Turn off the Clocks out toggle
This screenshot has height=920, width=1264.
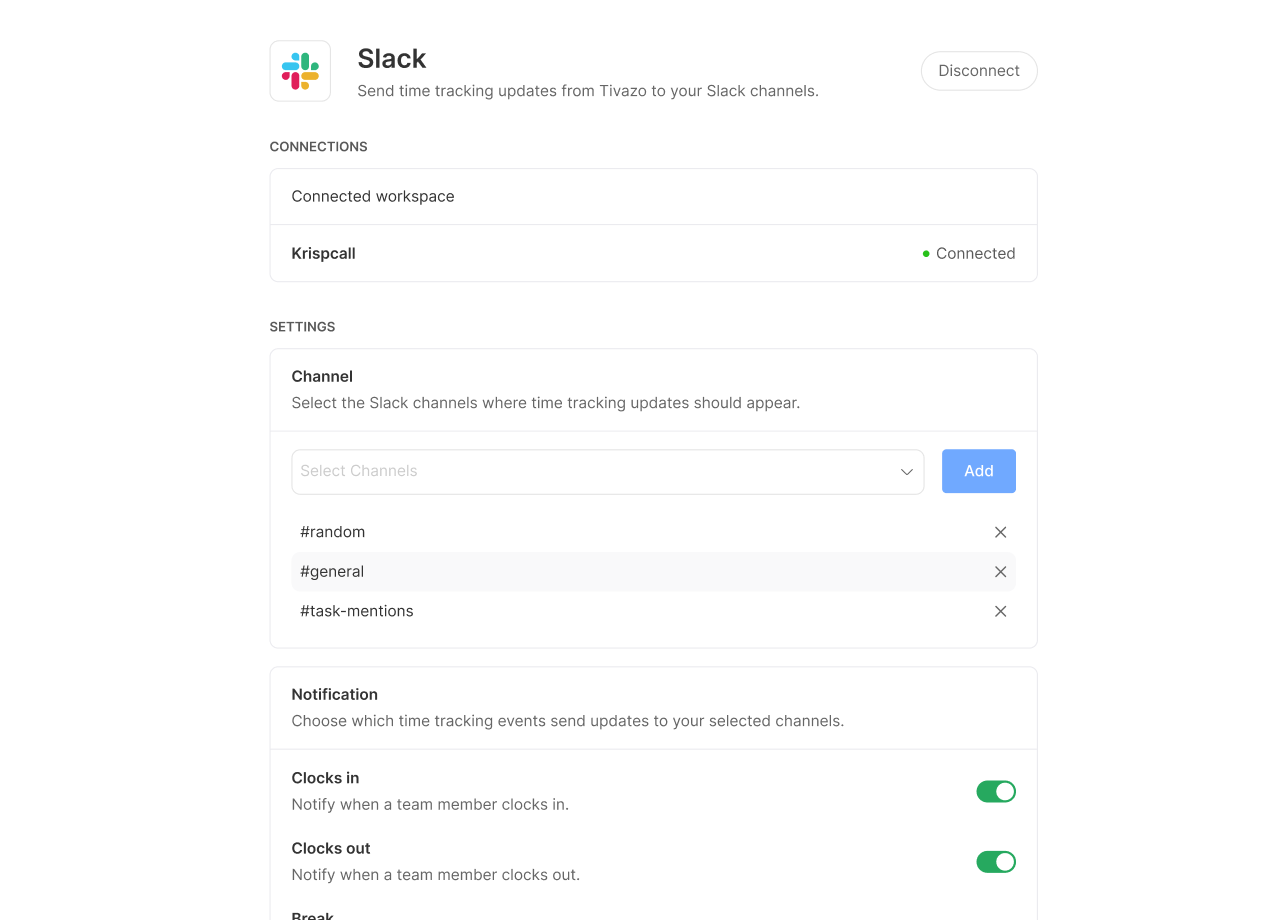(995, 862)
